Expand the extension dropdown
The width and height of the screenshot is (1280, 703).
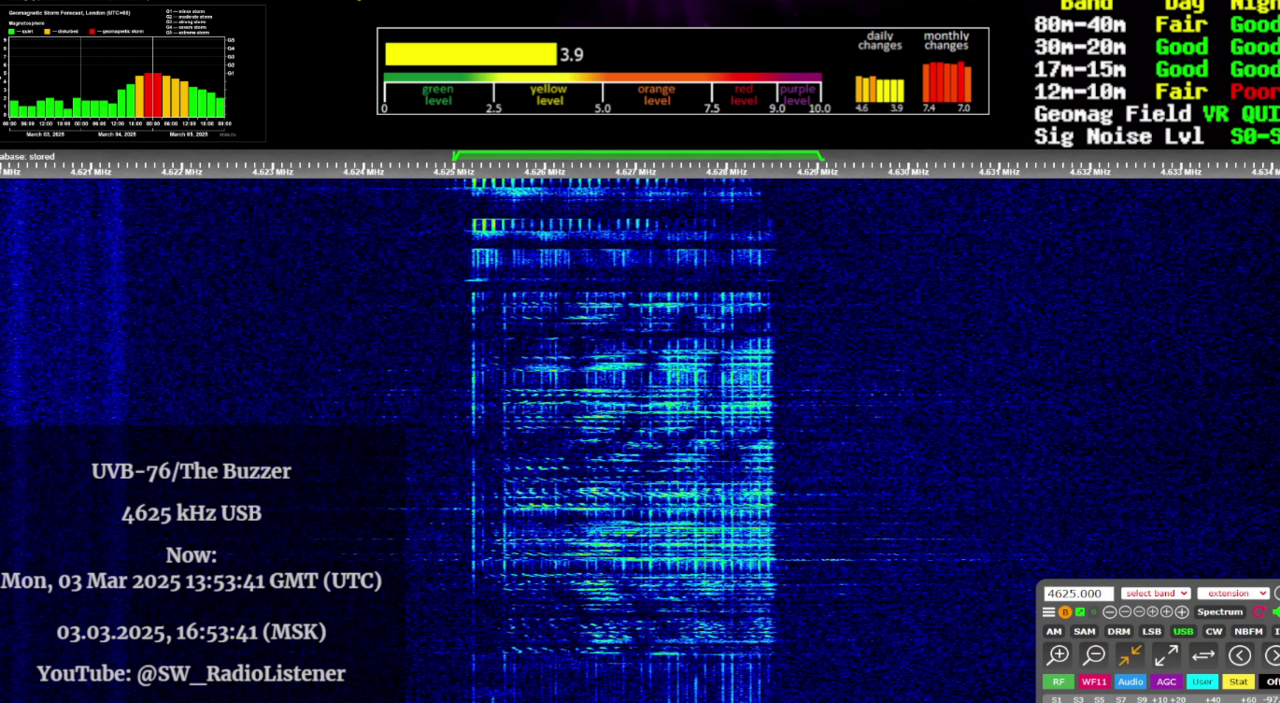point(1232,594)
